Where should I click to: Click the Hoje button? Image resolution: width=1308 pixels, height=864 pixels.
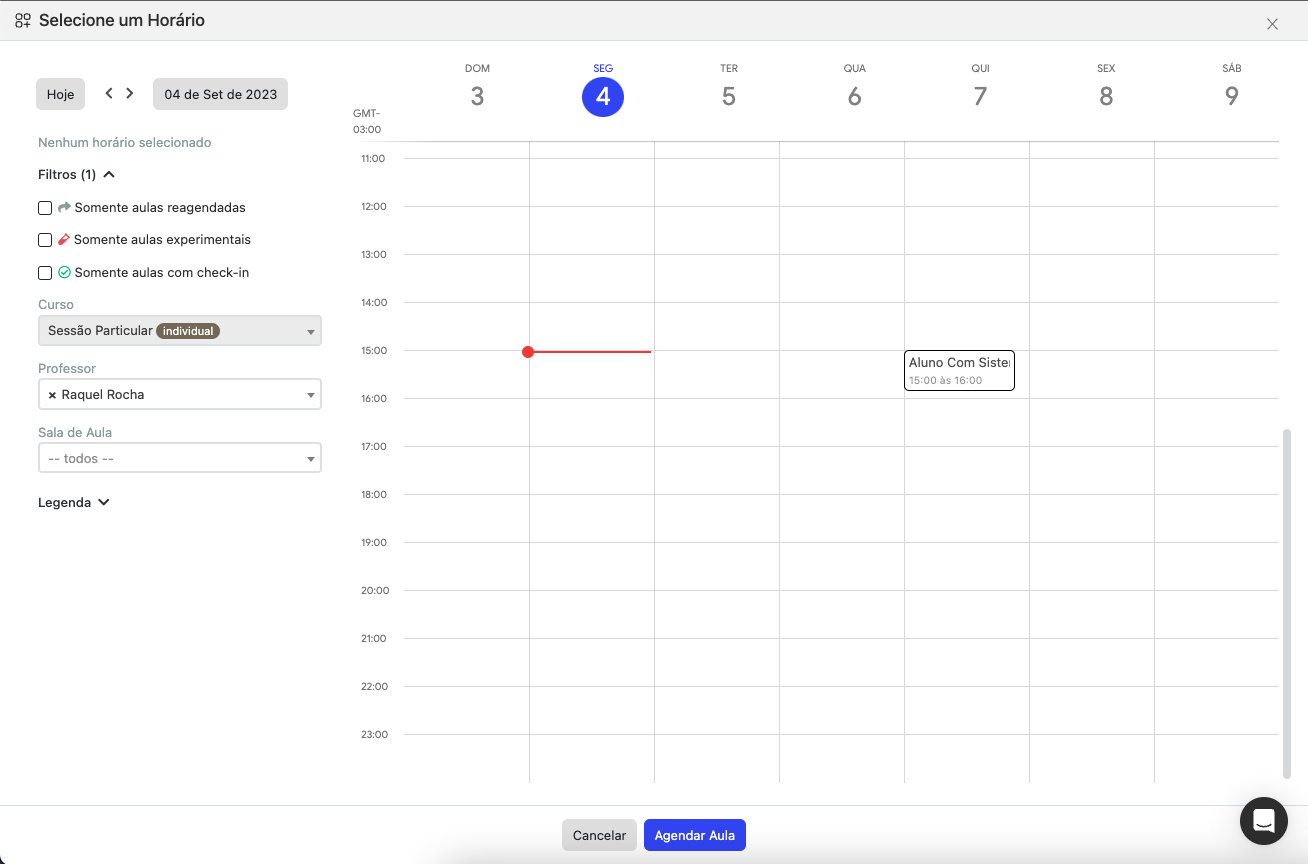coord(60,94)
